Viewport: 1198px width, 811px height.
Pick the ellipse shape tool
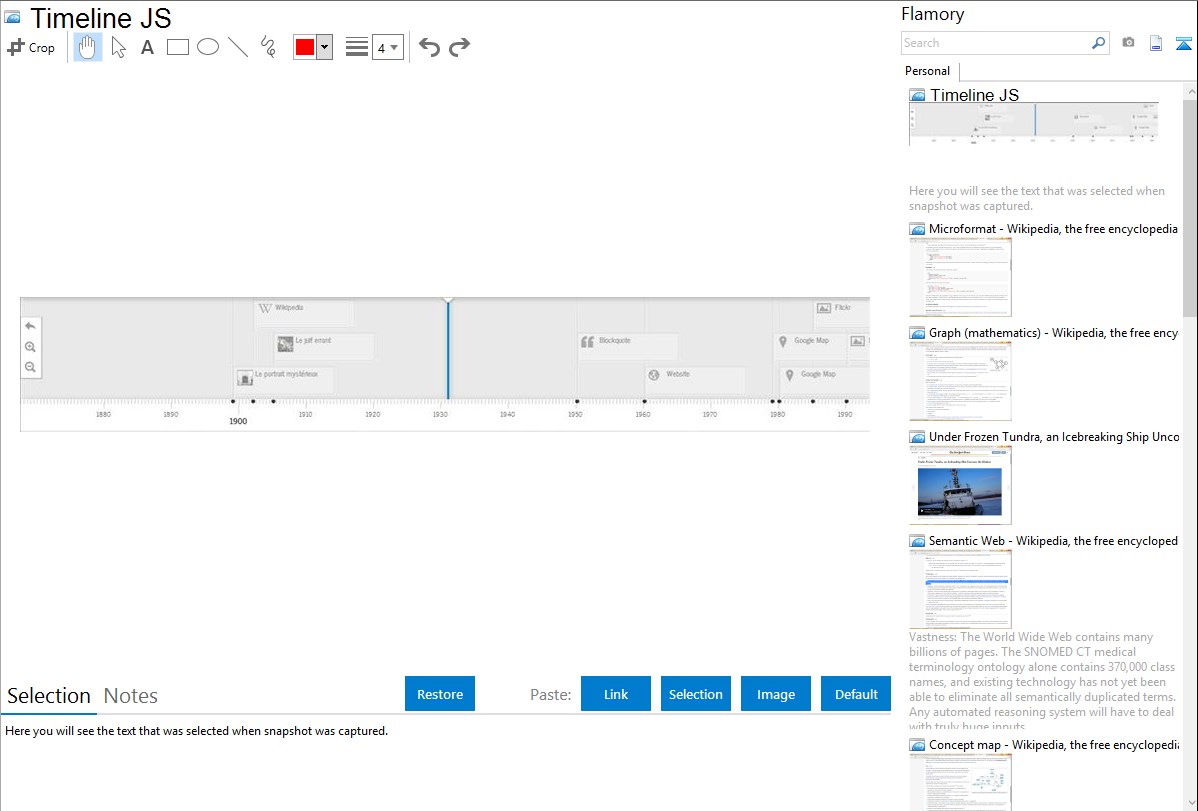208,47
